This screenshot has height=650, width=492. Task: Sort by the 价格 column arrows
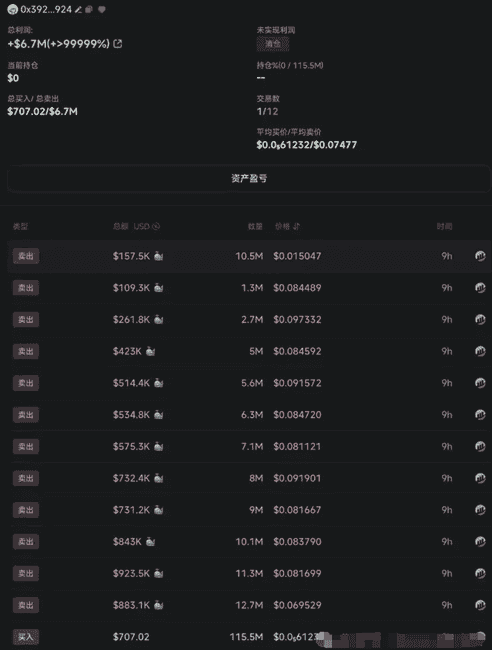[296, 226]
